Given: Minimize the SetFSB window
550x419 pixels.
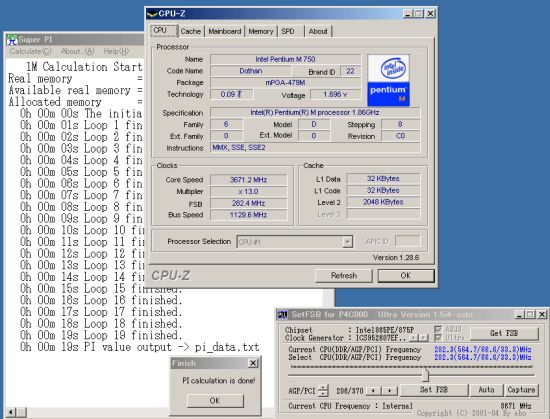Looking at the screenshot, I should tap(519, 314).
